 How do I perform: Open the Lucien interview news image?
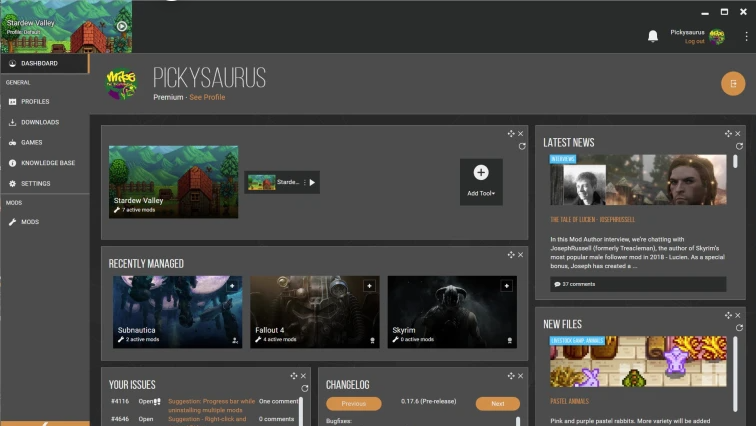point(638,180)
